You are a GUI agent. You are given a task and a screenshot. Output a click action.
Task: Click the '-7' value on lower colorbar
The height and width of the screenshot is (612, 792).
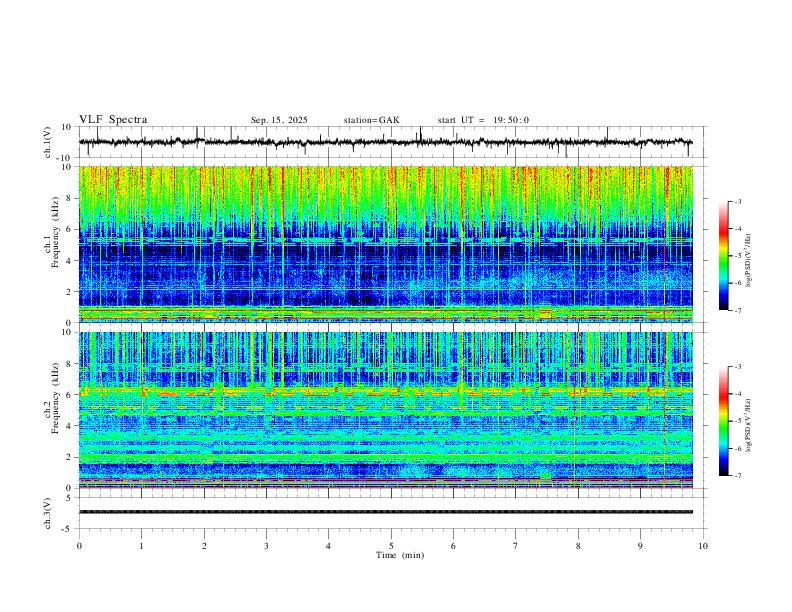click(737, 476)
